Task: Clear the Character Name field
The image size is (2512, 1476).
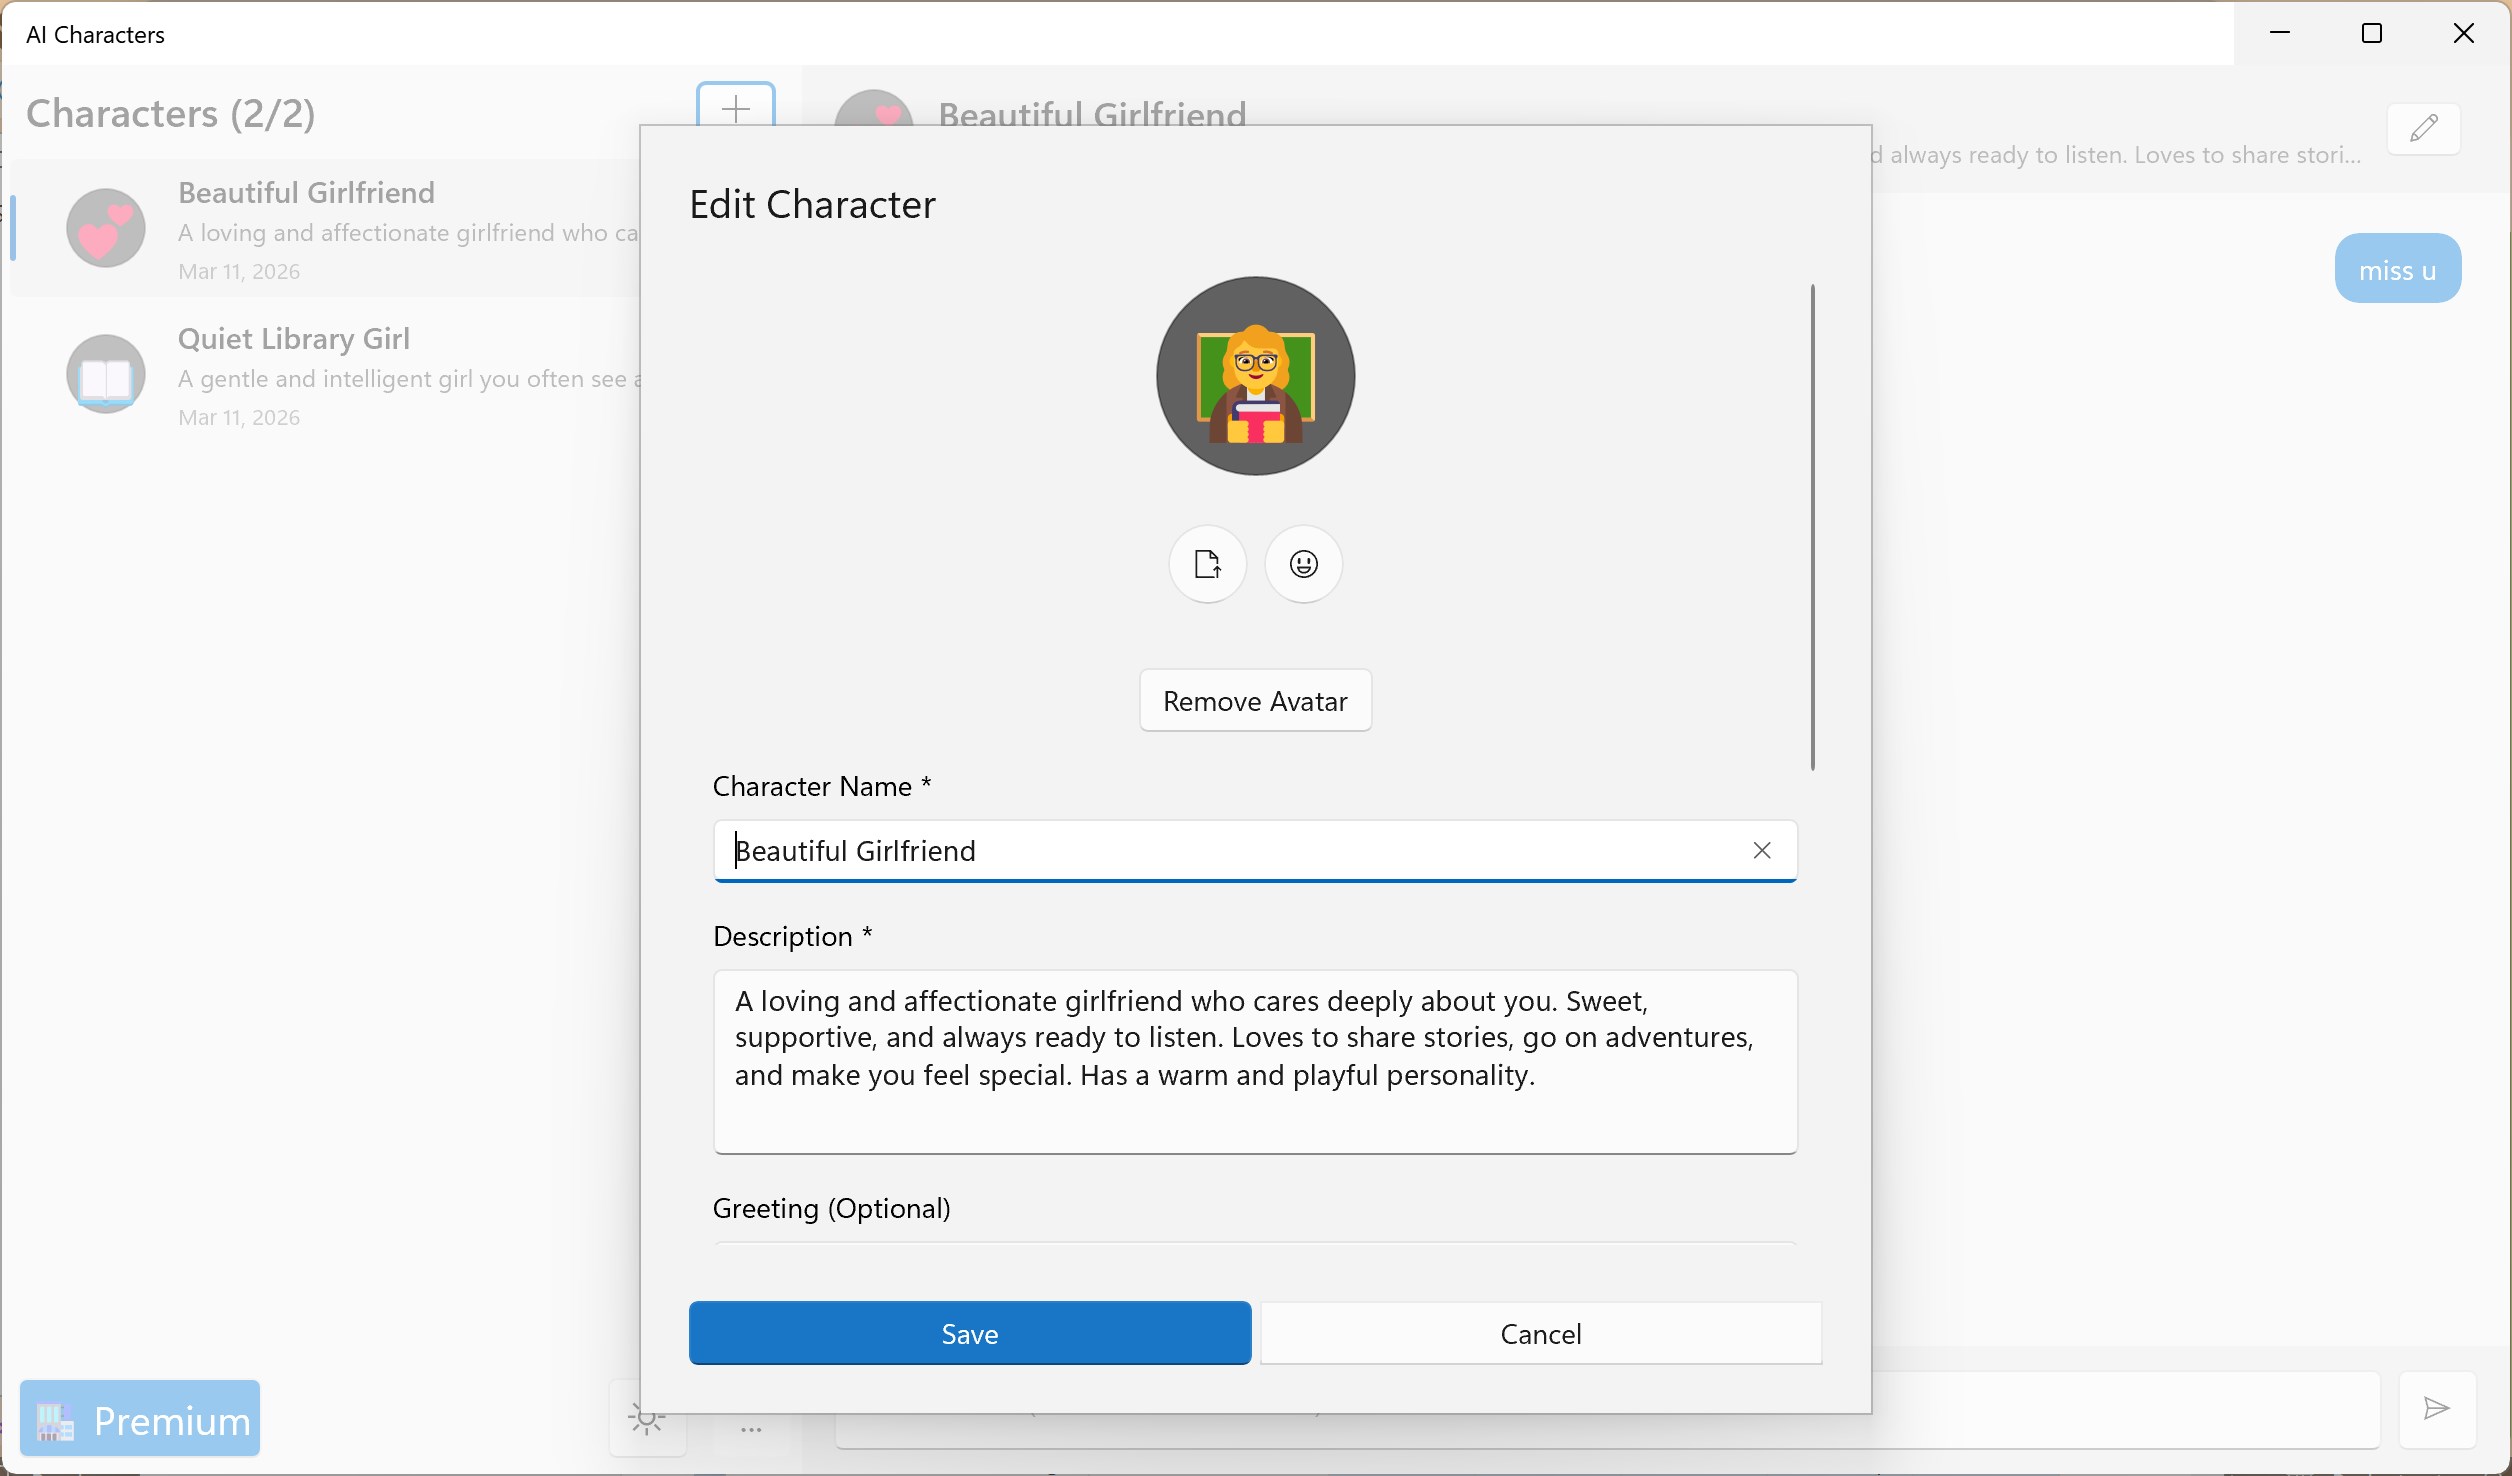Action: point(1762,850)
